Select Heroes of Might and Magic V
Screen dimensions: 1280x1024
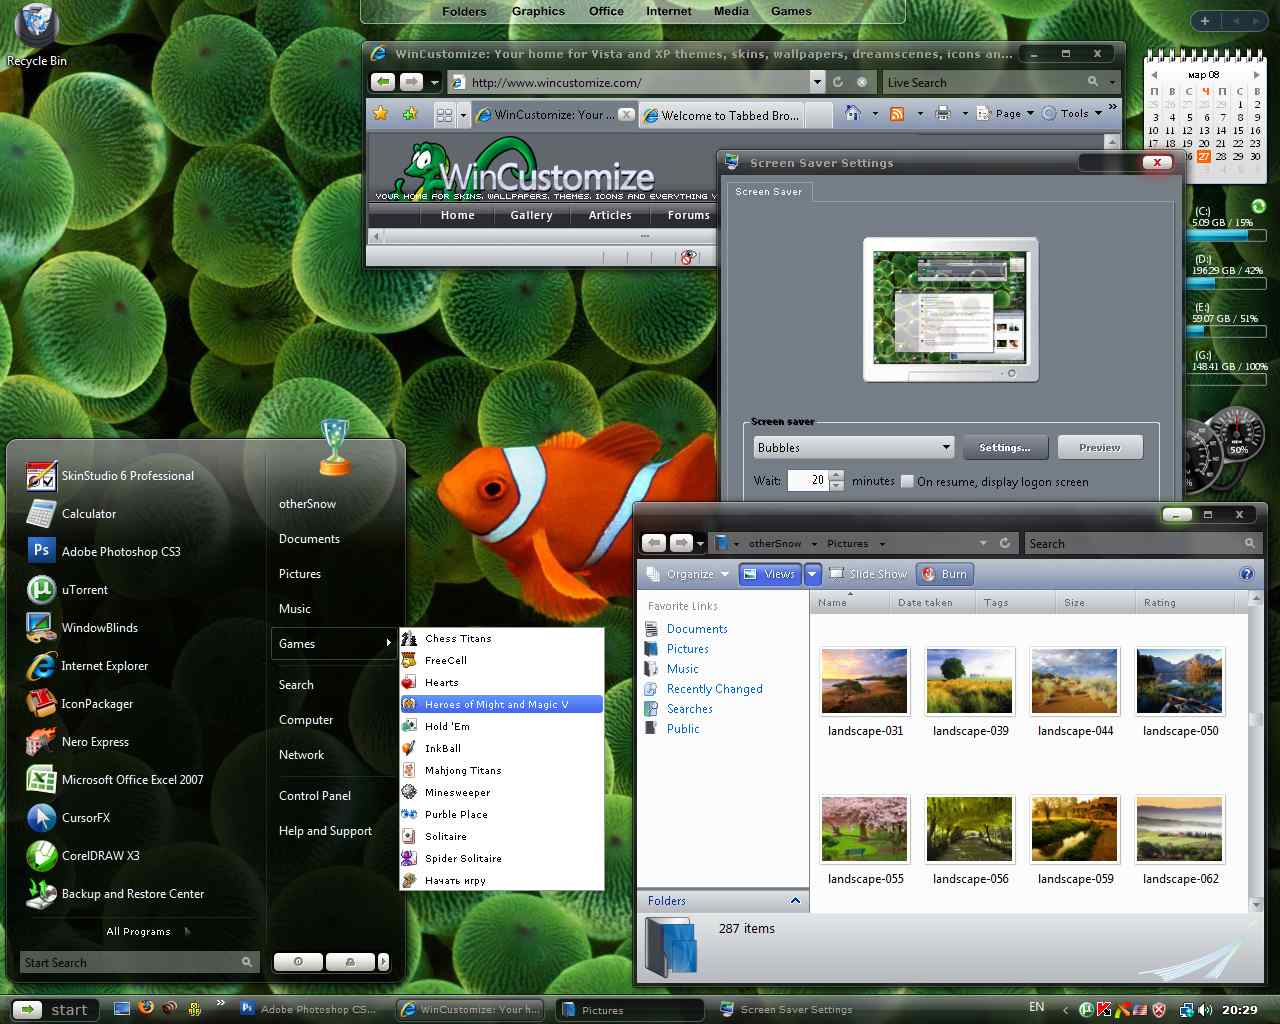point(501,704)
